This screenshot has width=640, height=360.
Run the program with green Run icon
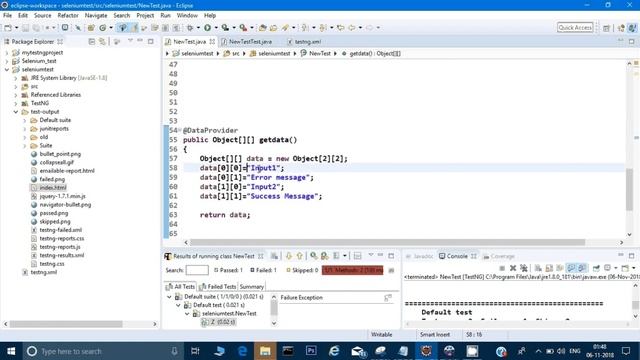[207, 28]
